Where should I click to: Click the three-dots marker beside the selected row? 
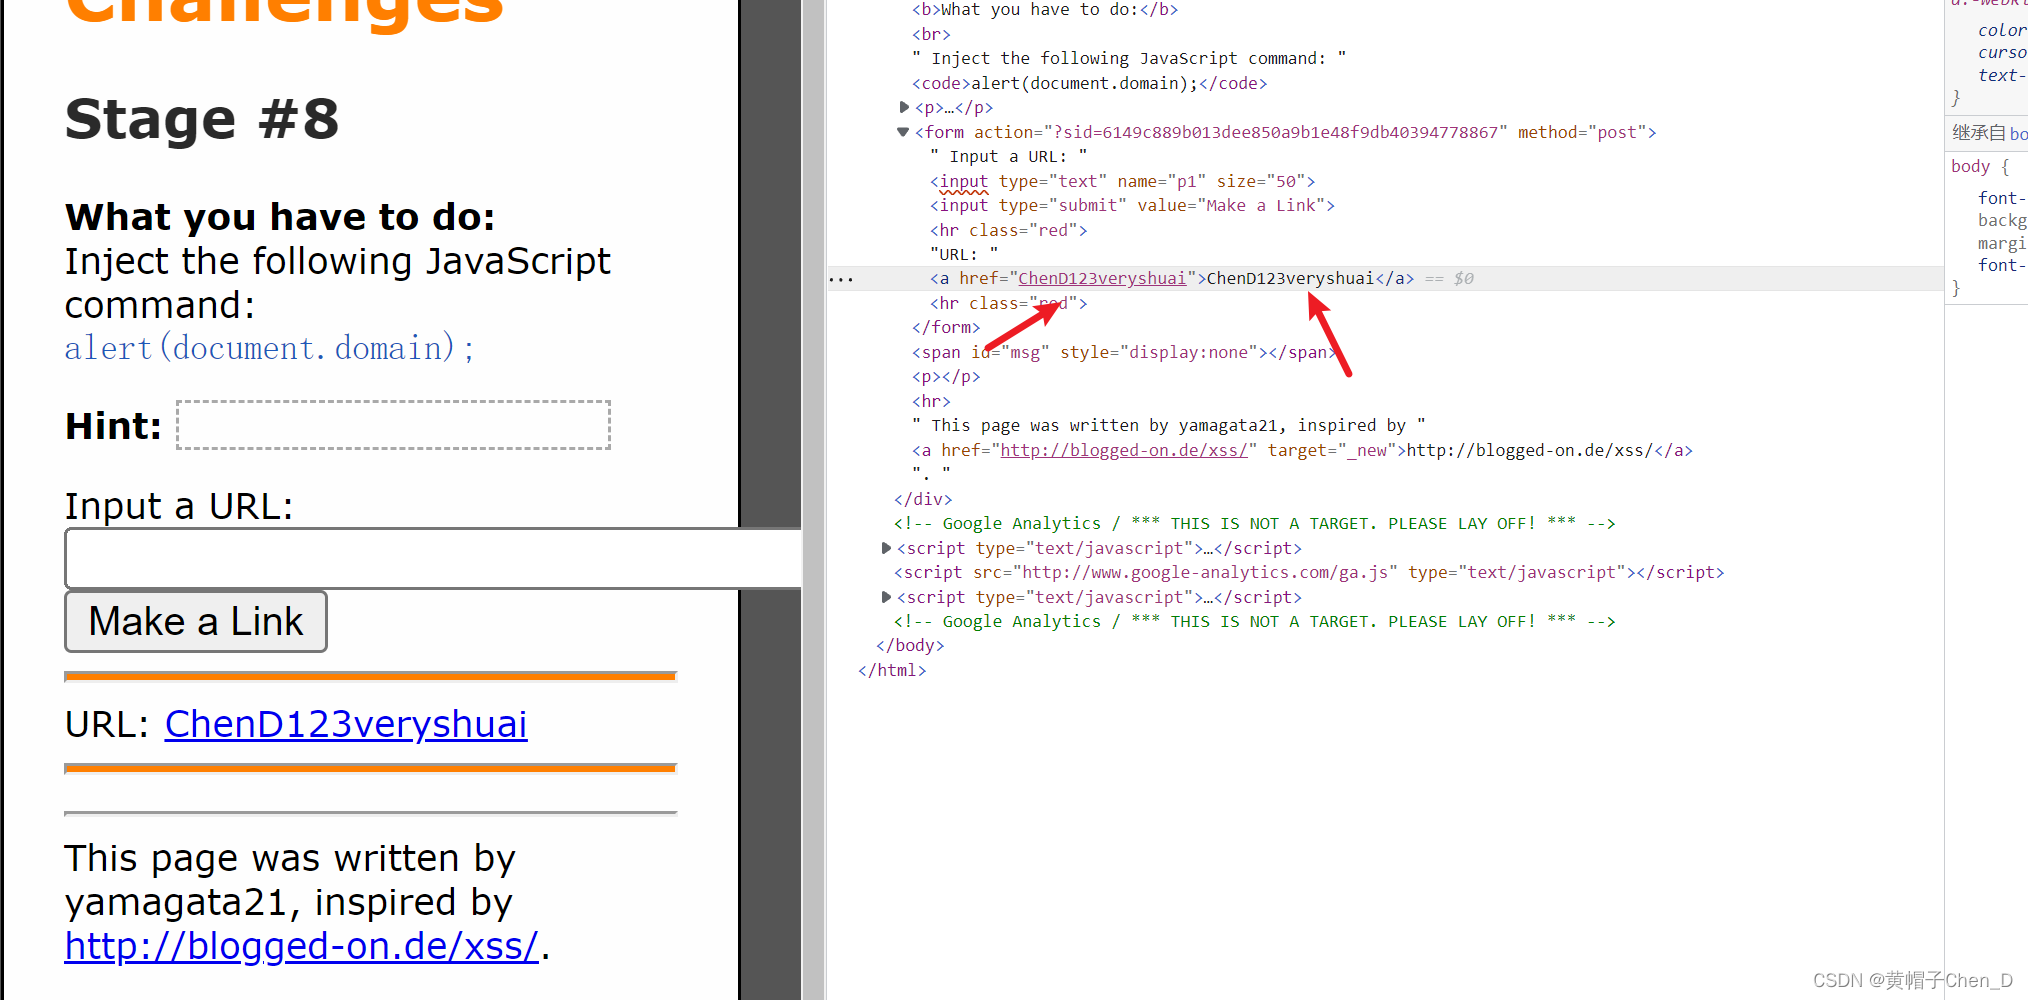(841, 279)
